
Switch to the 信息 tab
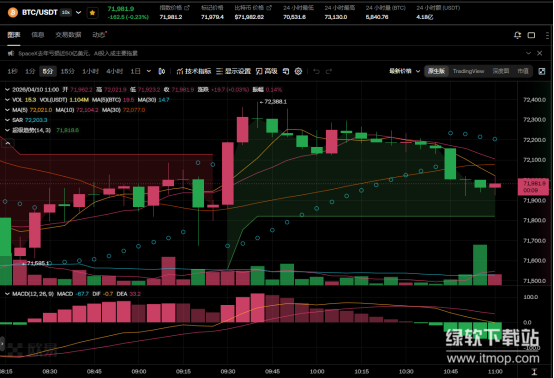[x=37, y=35]
